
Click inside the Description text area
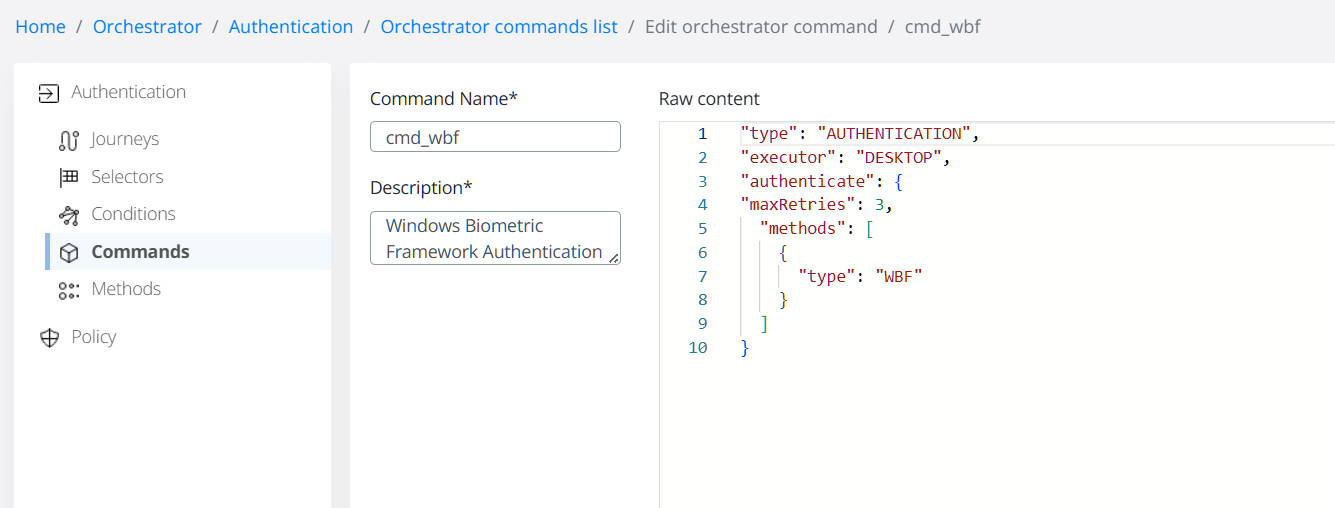click(493, 238)
